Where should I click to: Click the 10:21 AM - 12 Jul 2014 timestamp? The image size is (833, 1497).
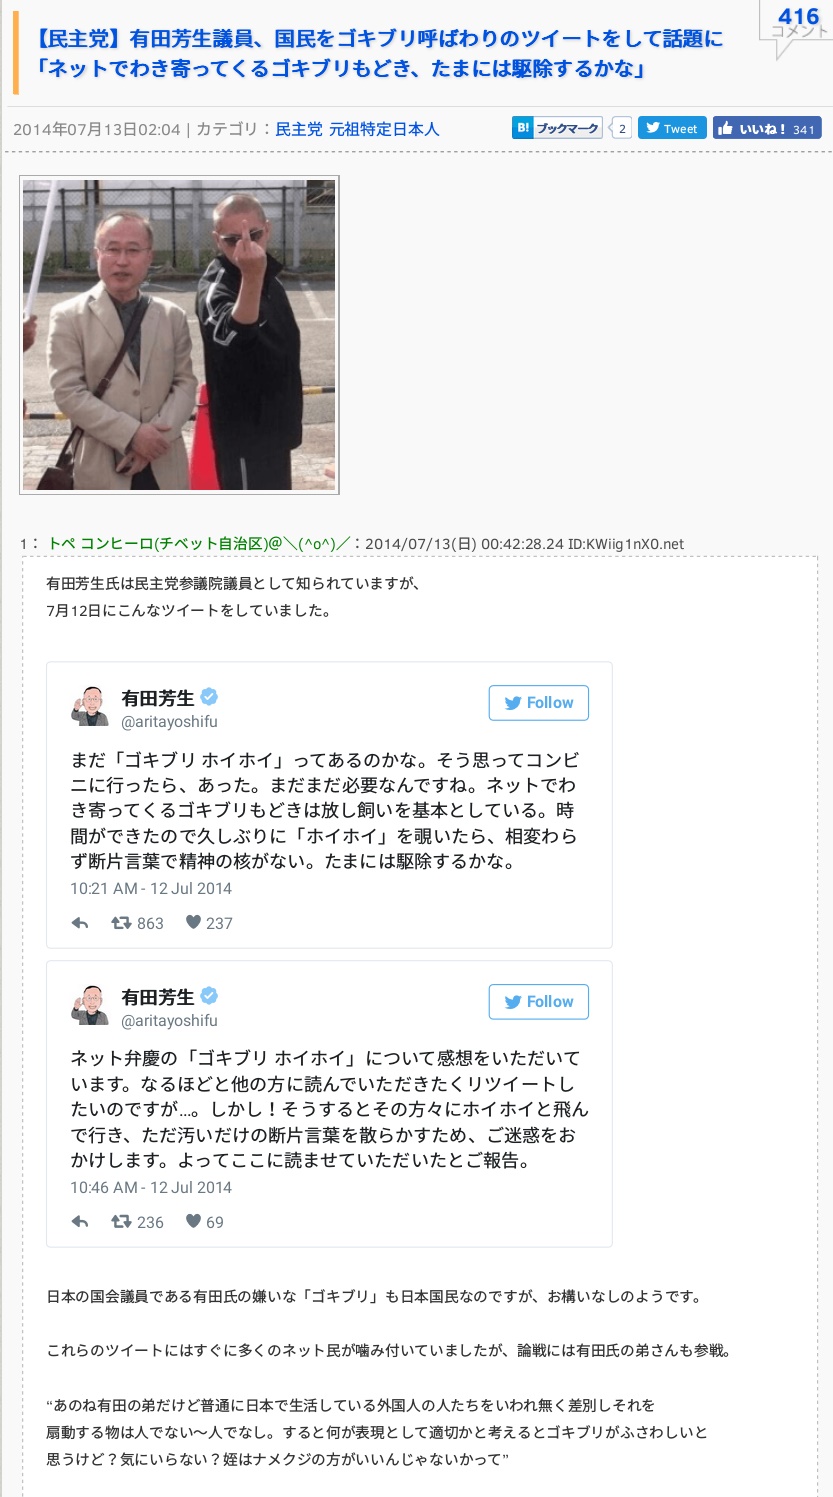tap(151, 888)
